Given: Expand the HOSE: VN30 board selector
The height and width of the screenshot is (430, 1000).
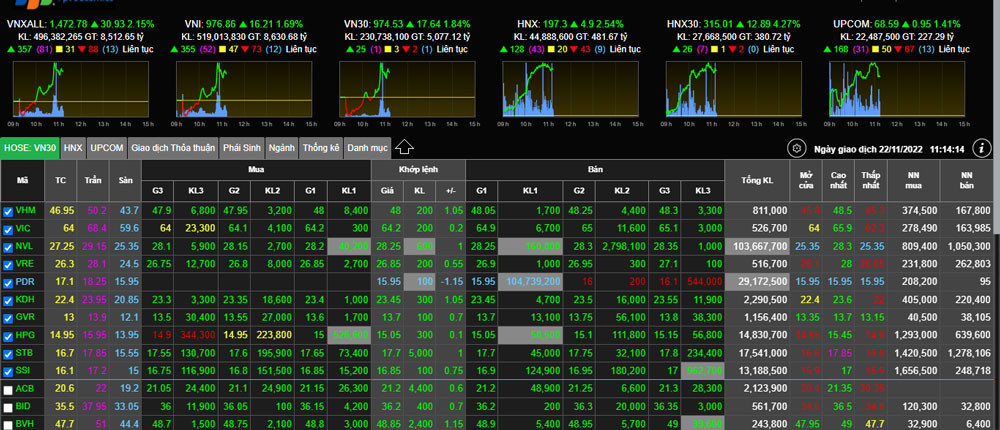Looking at the screenshot, I should (30, 148).
